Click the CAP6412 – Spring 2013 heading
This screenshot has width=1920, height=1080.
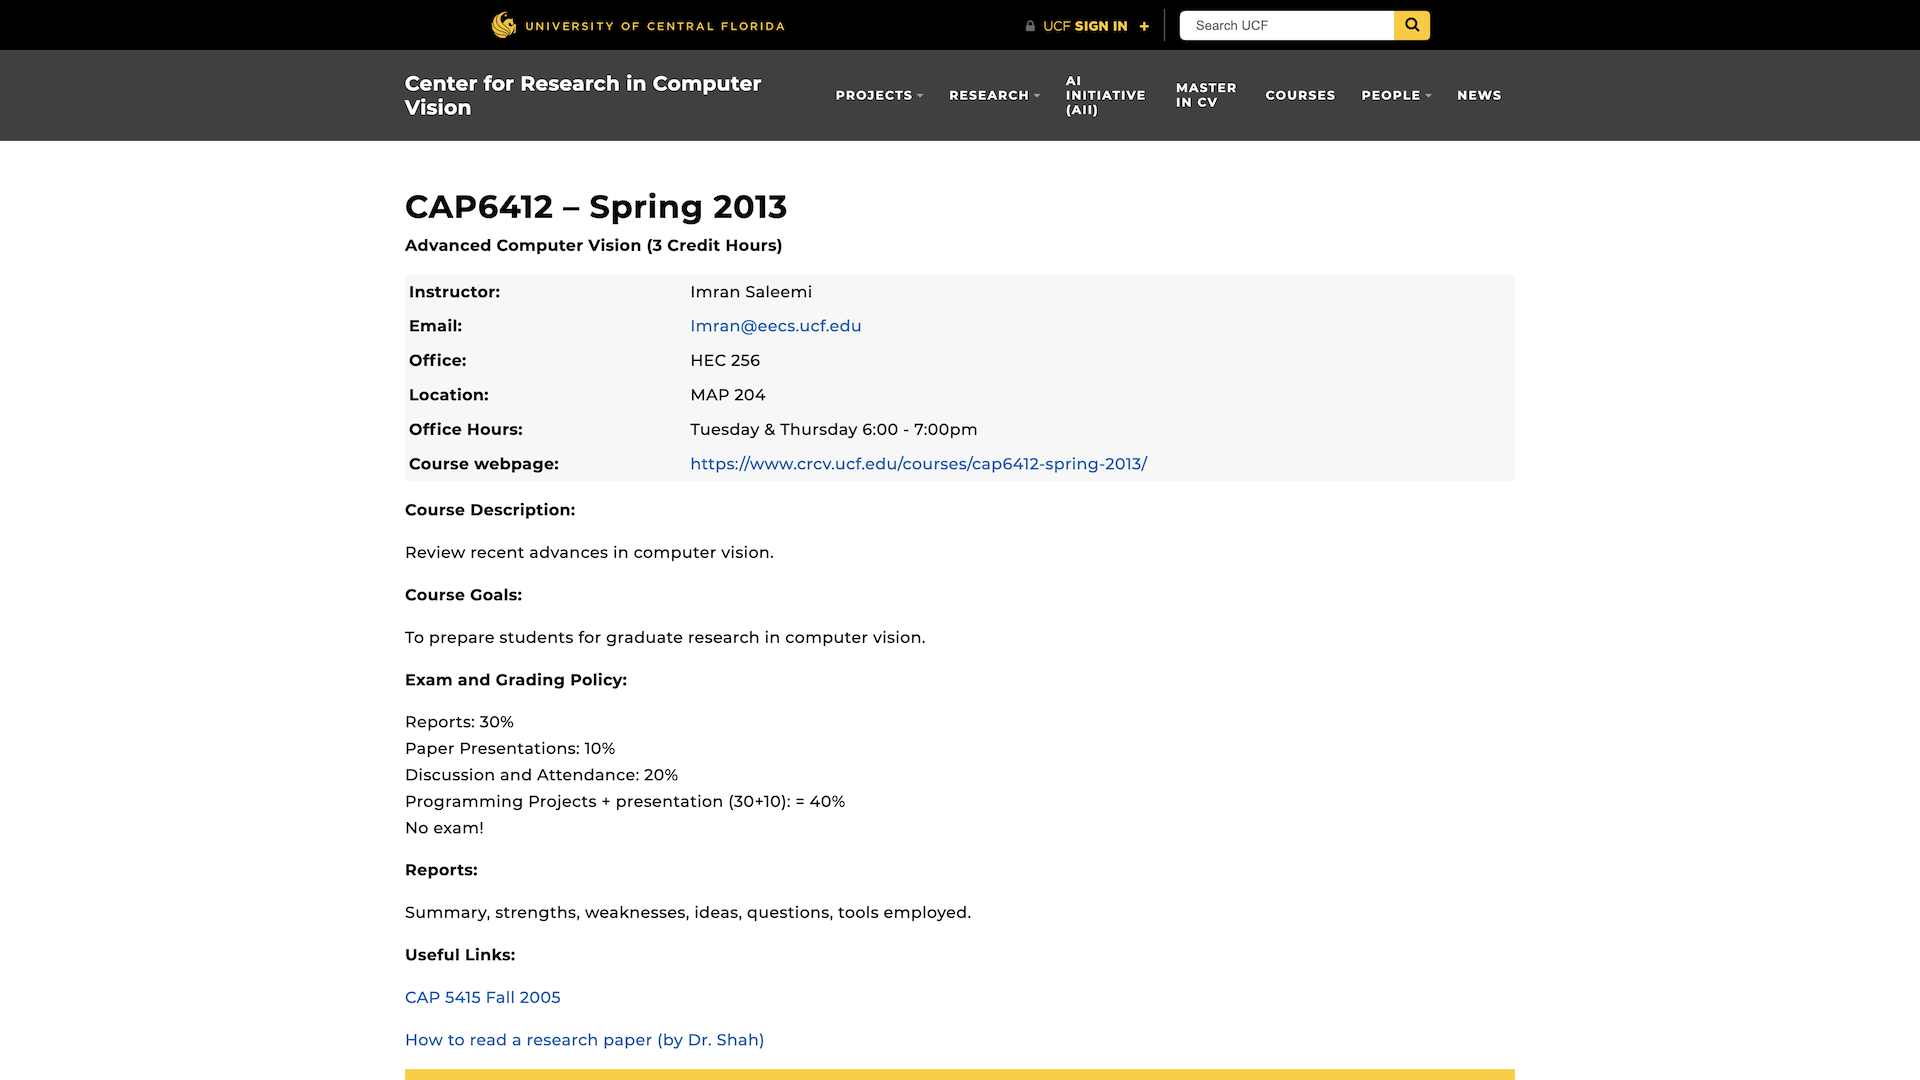(x=596, y=207)
